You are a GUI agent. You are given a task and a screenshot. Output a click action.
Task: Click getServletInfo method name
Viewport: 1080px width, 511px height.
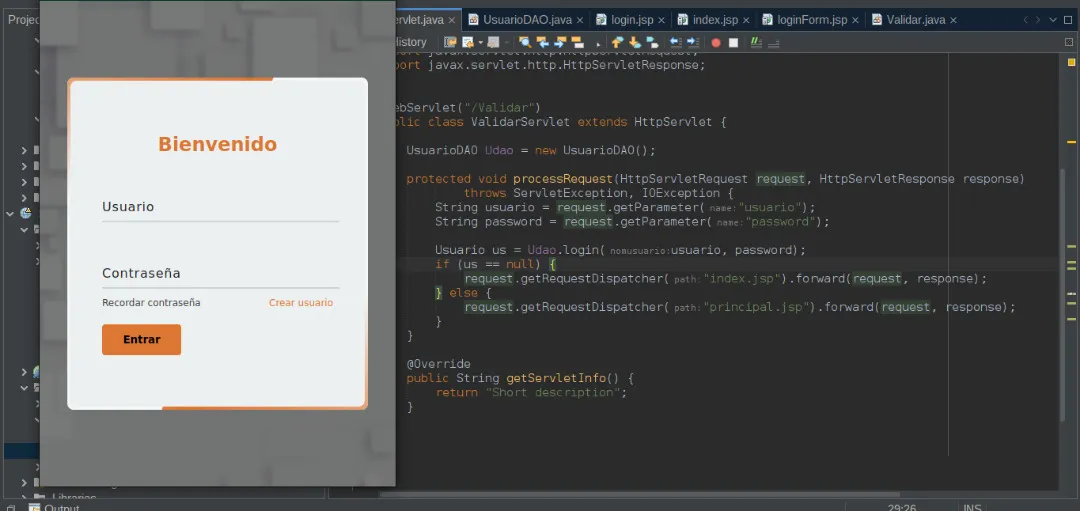coord(557,378)
